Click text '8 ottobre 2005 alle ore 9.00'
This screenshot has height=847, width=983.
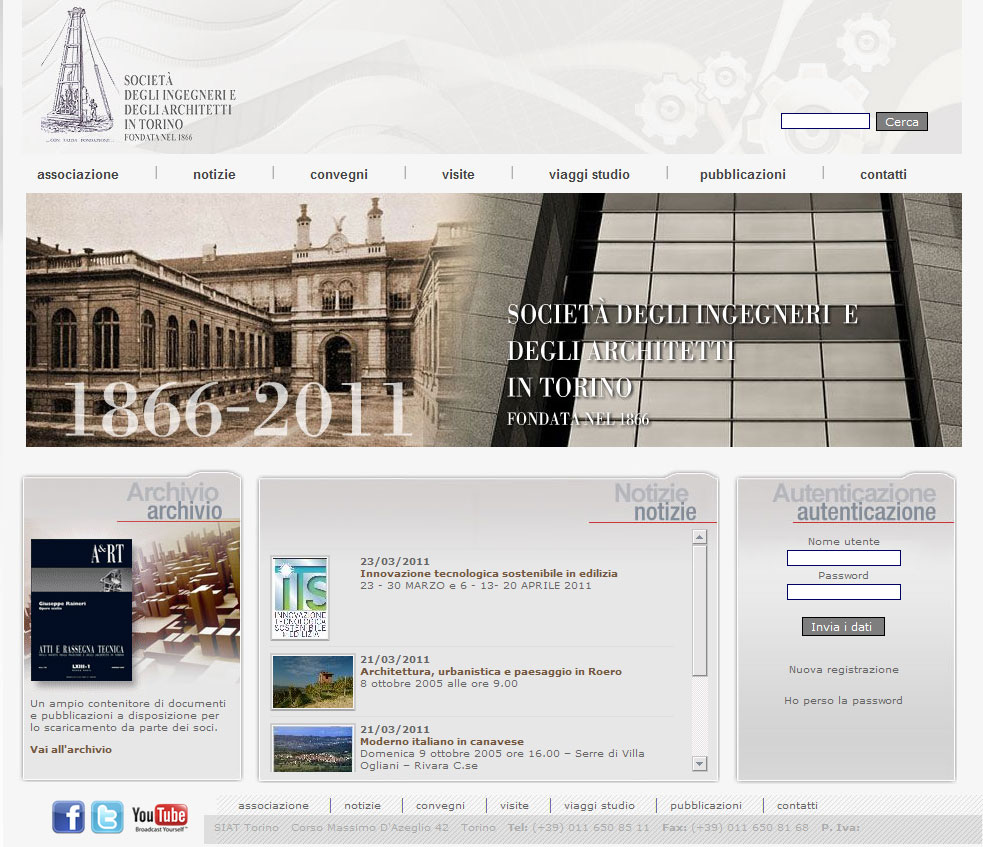pos(439,683)
